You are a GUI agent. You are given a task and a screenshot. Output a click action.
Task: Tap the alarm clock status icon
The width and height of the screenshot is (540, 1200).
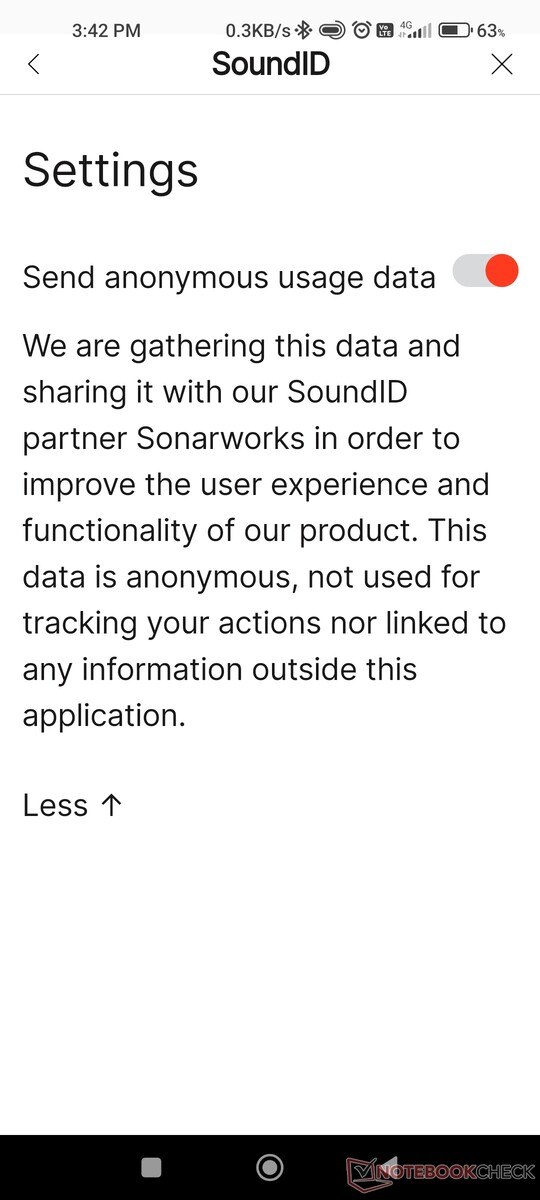point(362,31)
